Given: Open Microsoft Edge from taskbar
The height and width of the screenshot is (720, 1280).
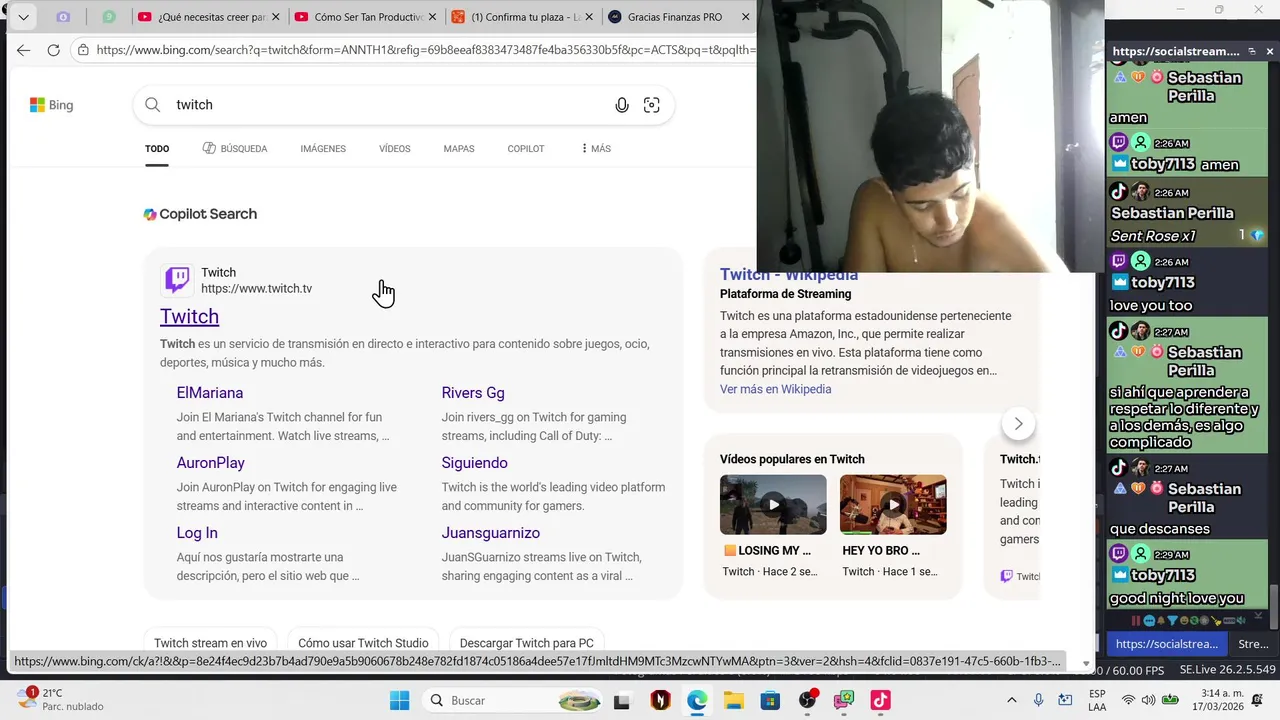Looking at the screenshot, I should (697, 701).
